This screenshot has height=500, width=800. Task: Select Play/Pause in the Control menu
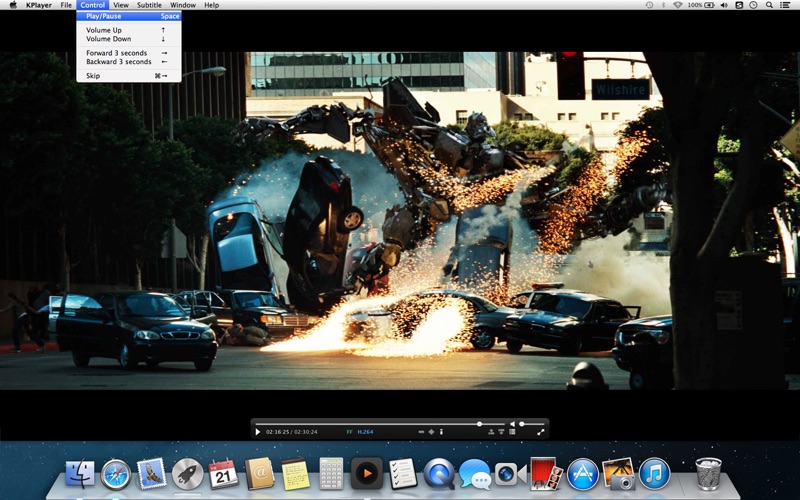129,16
